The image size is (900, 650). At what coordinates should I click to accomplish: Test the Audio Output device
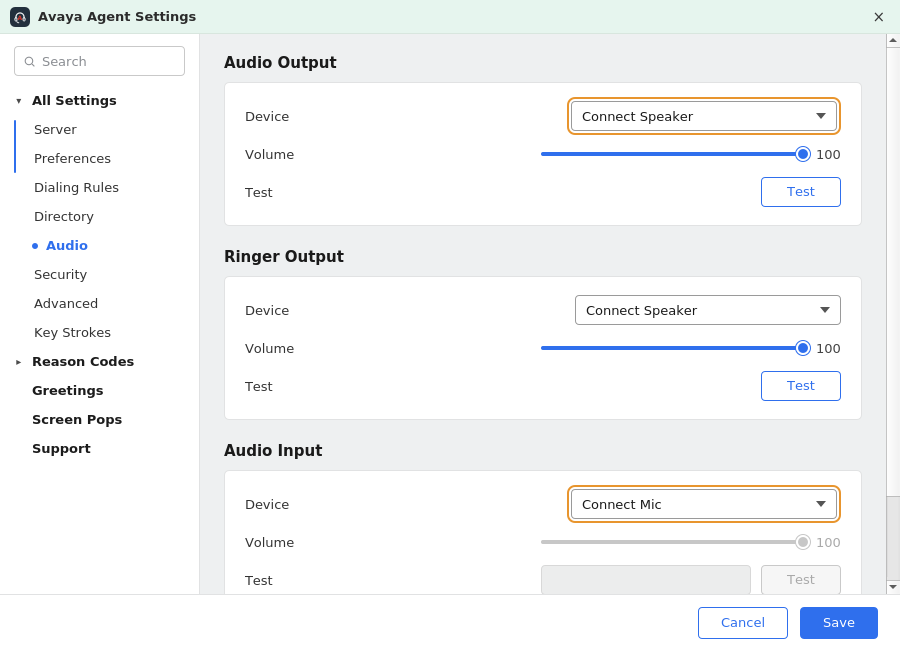click(801, 192)
